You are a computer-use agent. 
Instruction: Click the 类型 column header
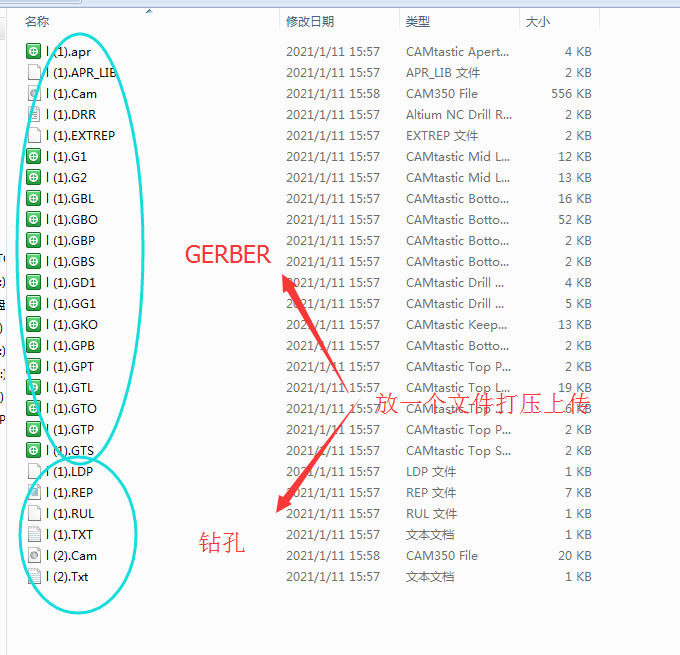click(x=418, y=21)
